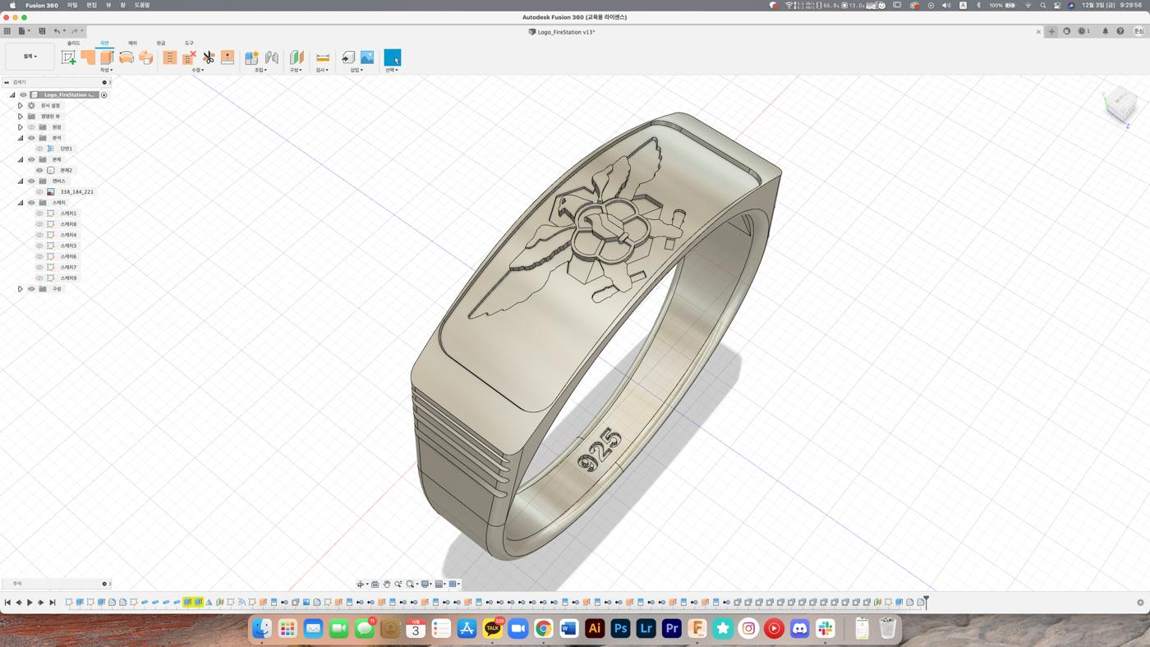Click the scissors icon in the toolbar
The height and width of the screenshot is (647, 1150).
tap(208, 57)
